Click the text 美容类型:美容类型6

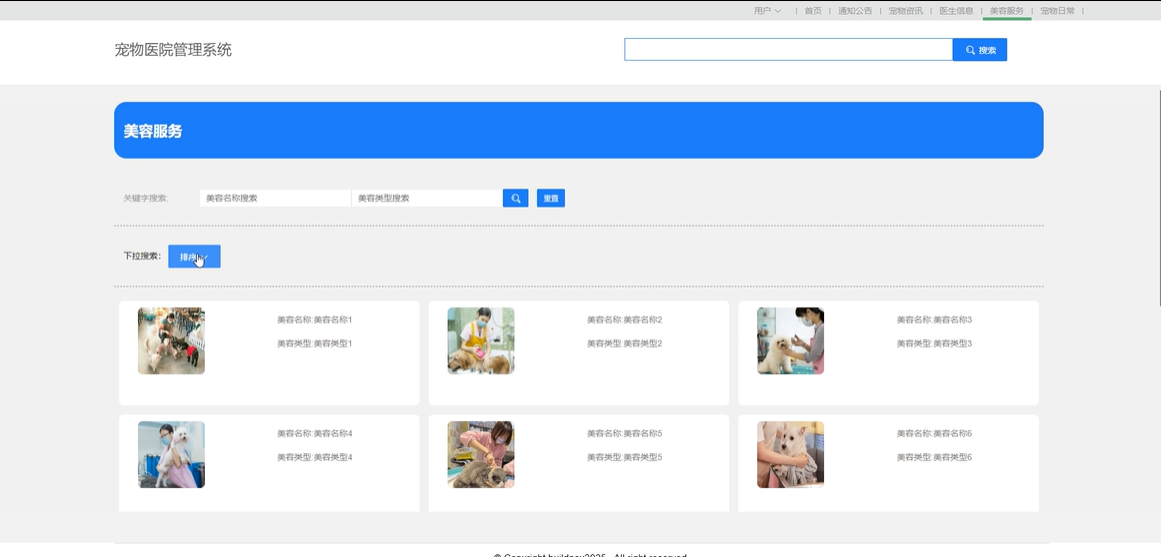pyautogui.click(x=934, y=457)
